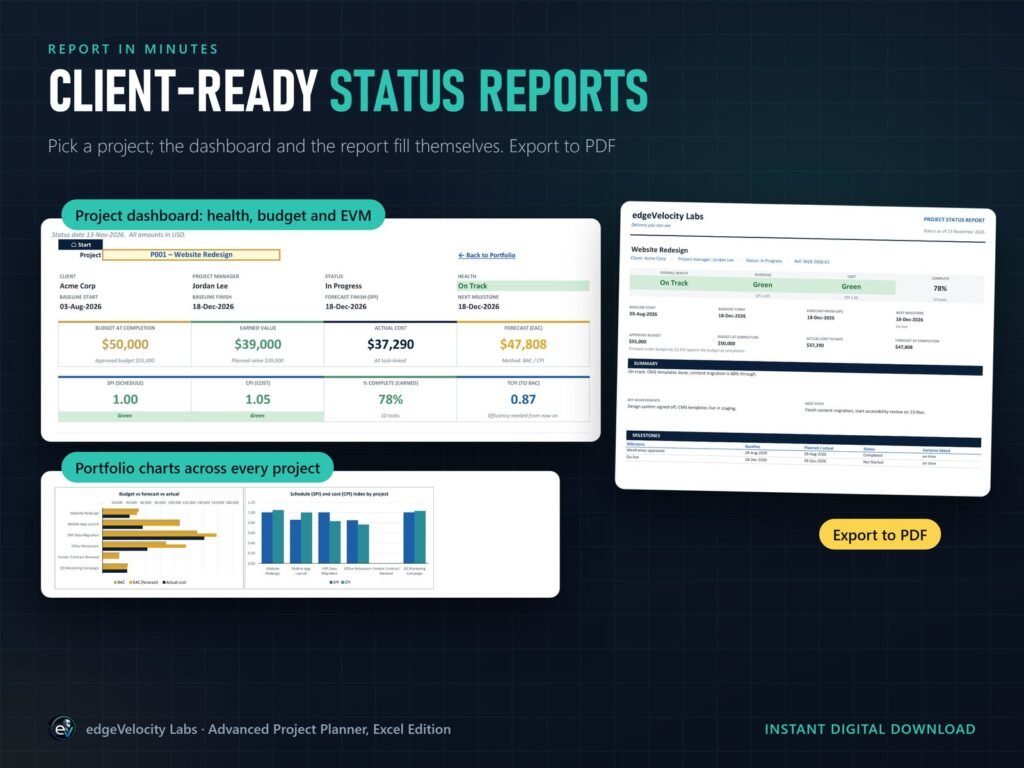1024x768 pixels.
Task: Click the $37,290 Actual Cost figure
Action: 391,344
